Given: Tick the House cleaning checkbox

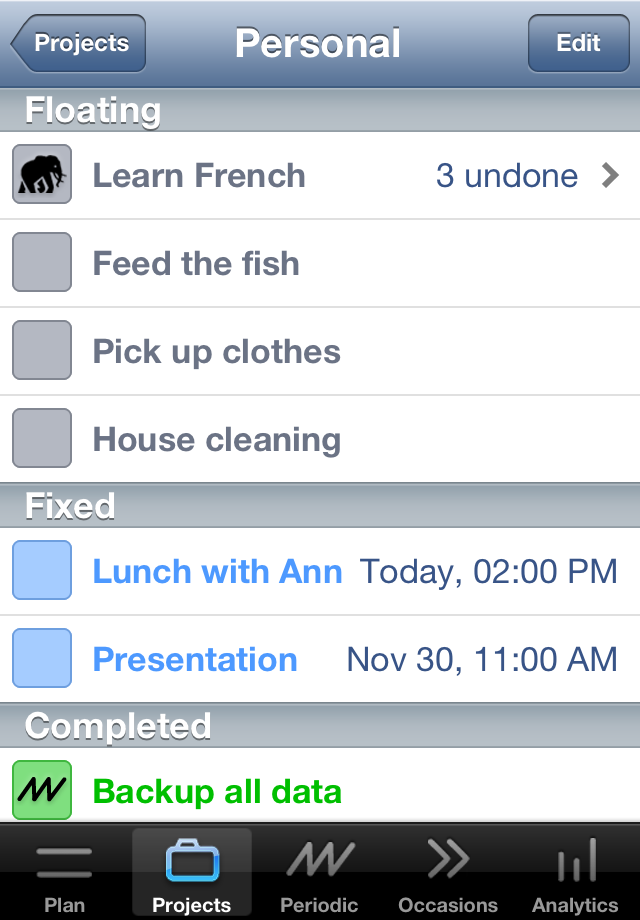Looking at the screenshot, I should pyautogui.click(x=42, y=438).
